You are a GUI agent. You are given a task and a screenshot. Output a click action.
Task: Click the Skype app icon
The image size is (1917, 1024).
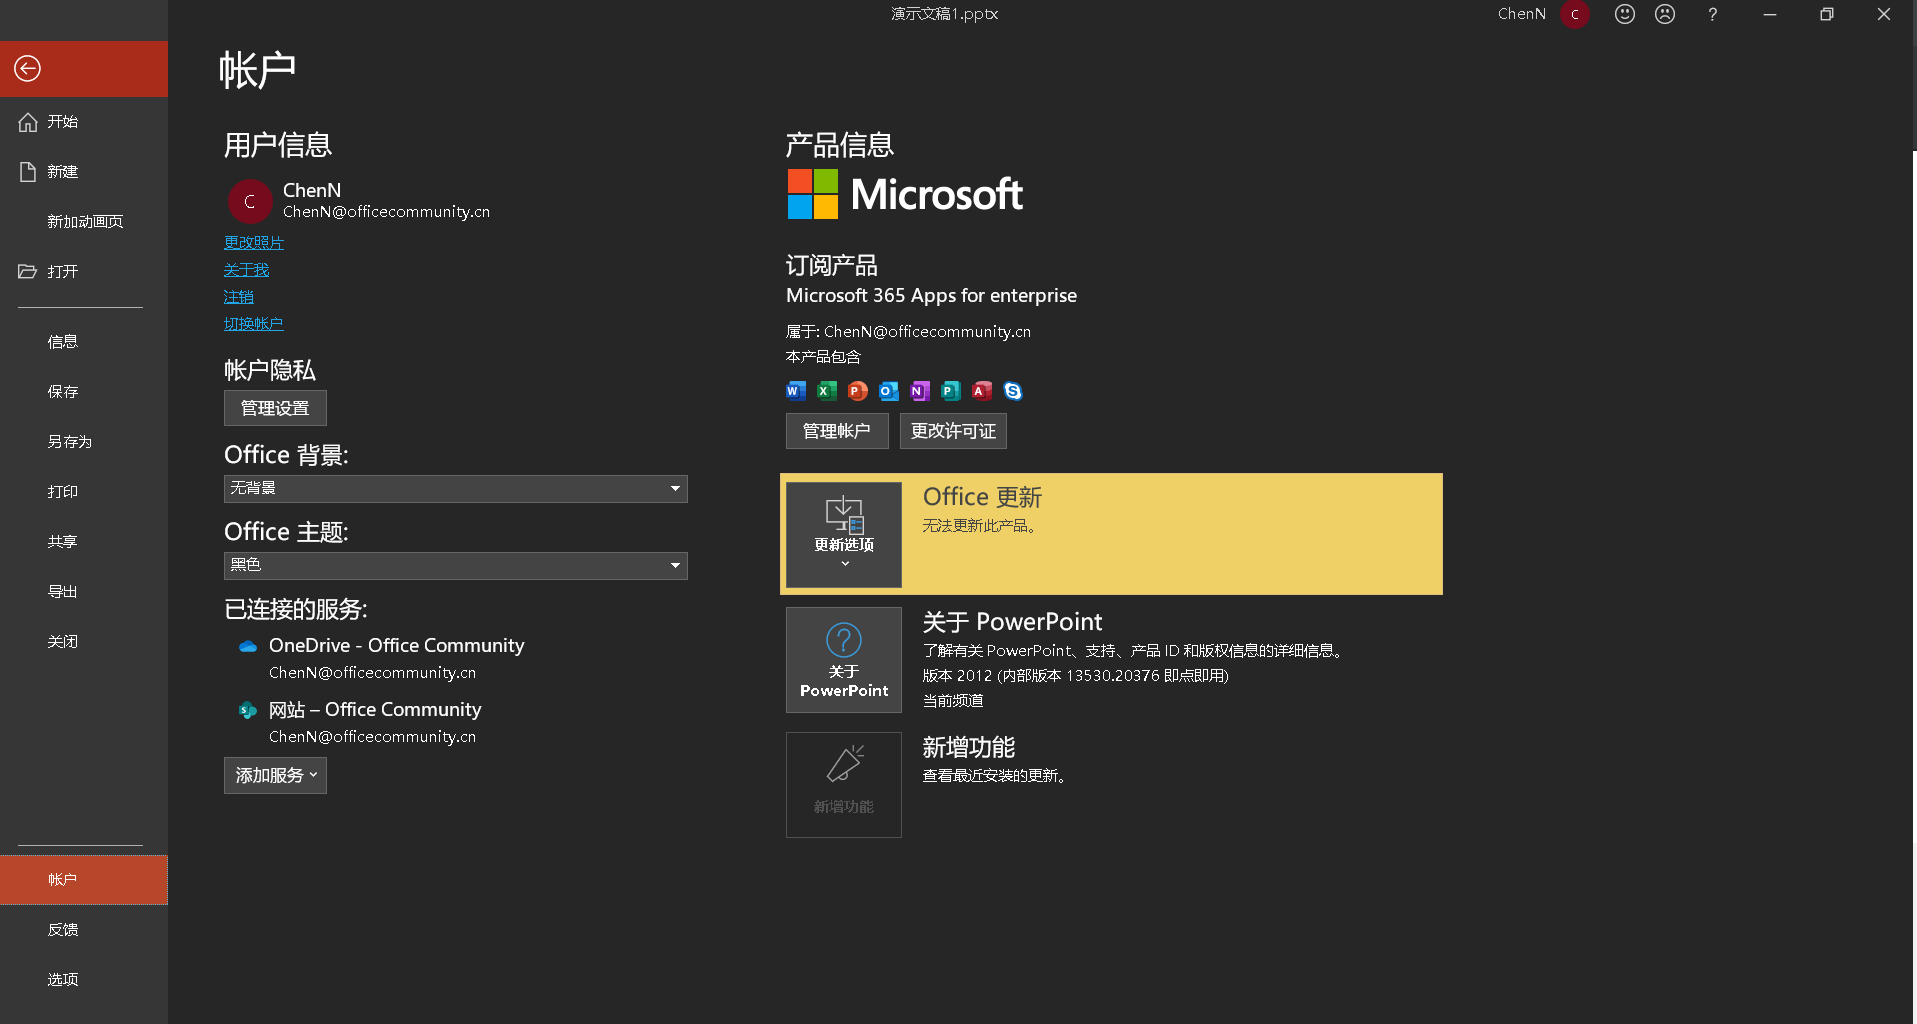pos(1013,391)
